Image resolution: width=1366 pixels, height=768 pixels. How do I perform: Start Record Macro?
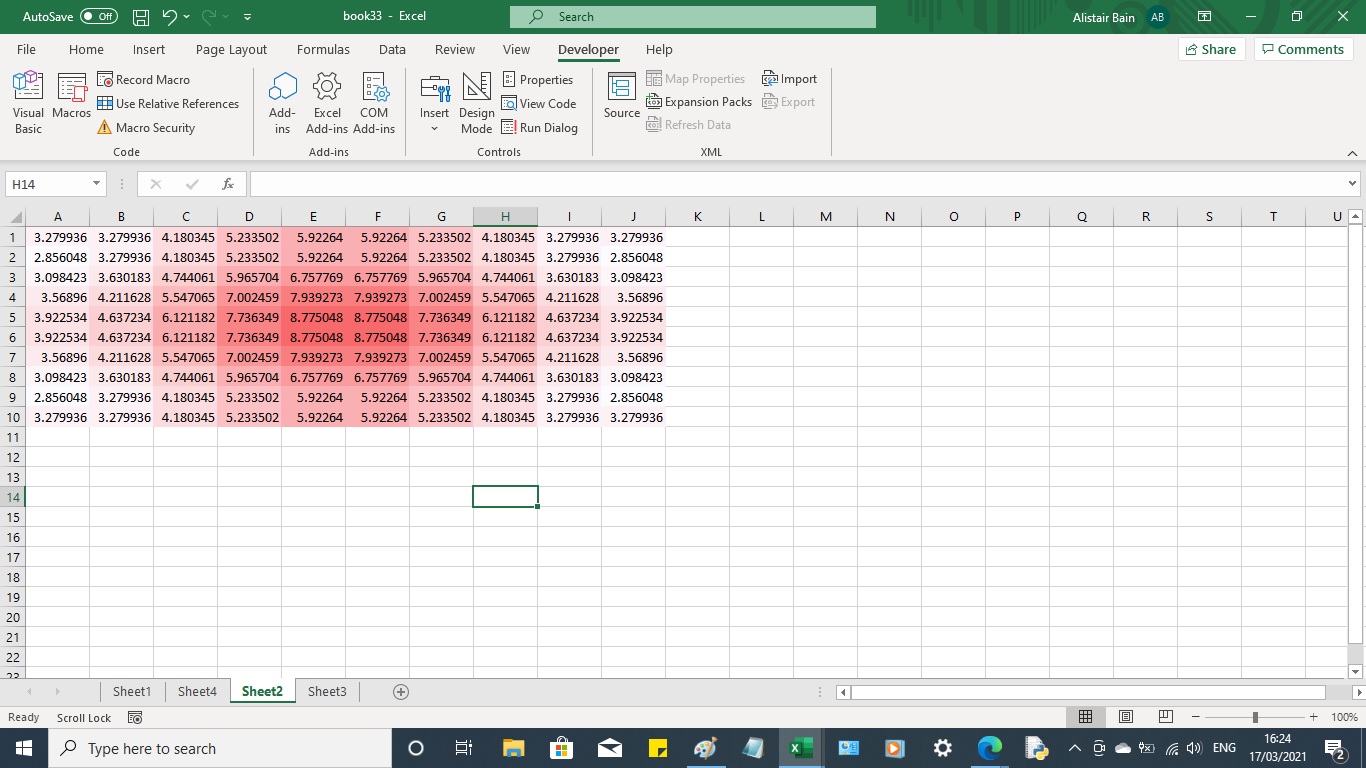(144, 79)
